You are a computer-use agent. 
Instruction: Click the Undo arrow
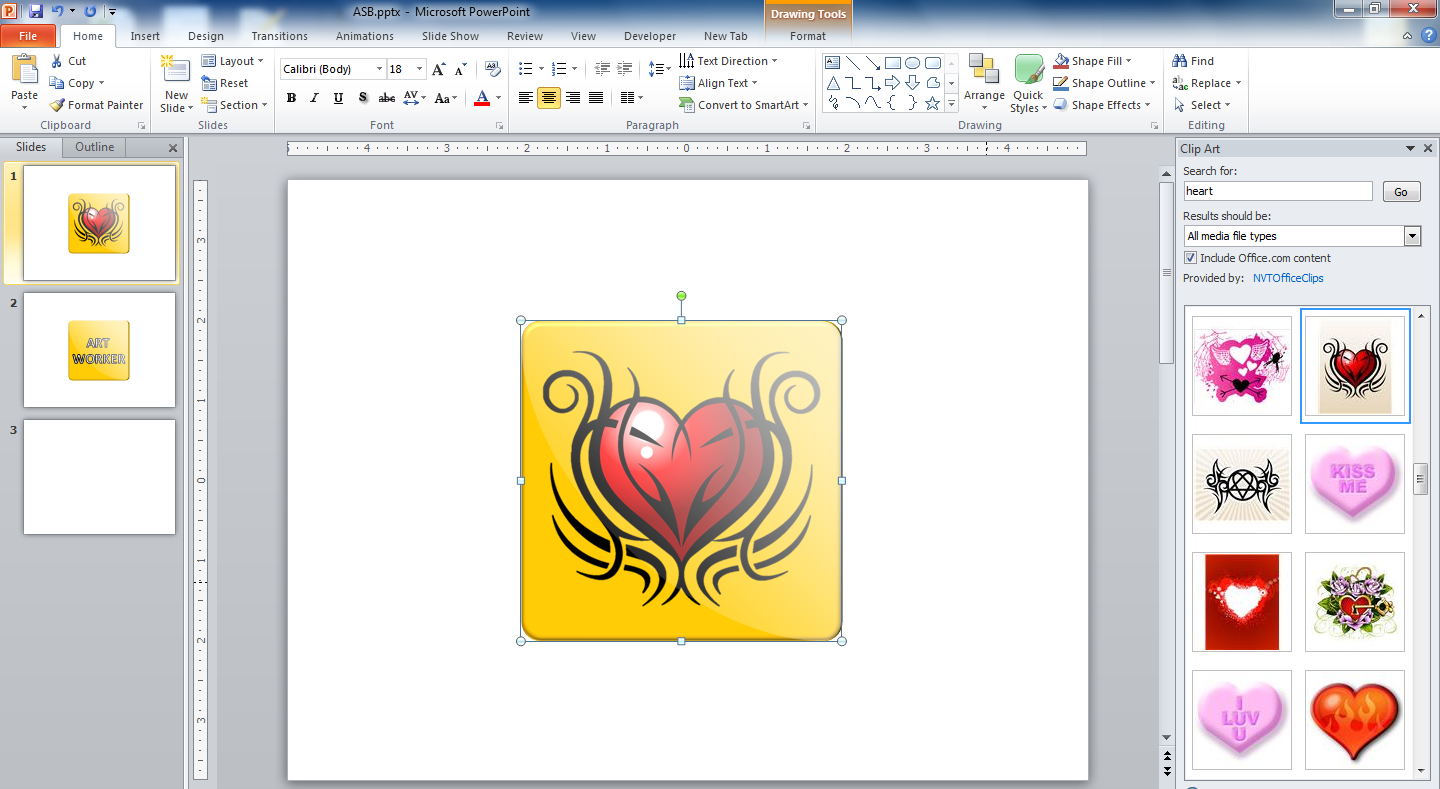point(58,11)
